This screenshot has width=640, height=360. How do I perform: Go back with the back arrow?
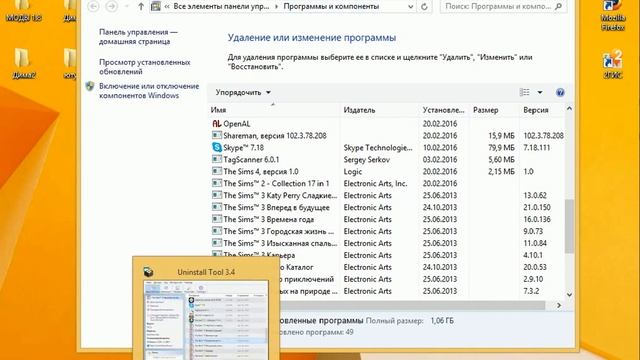pyautogui.click(x=93, y=7)
